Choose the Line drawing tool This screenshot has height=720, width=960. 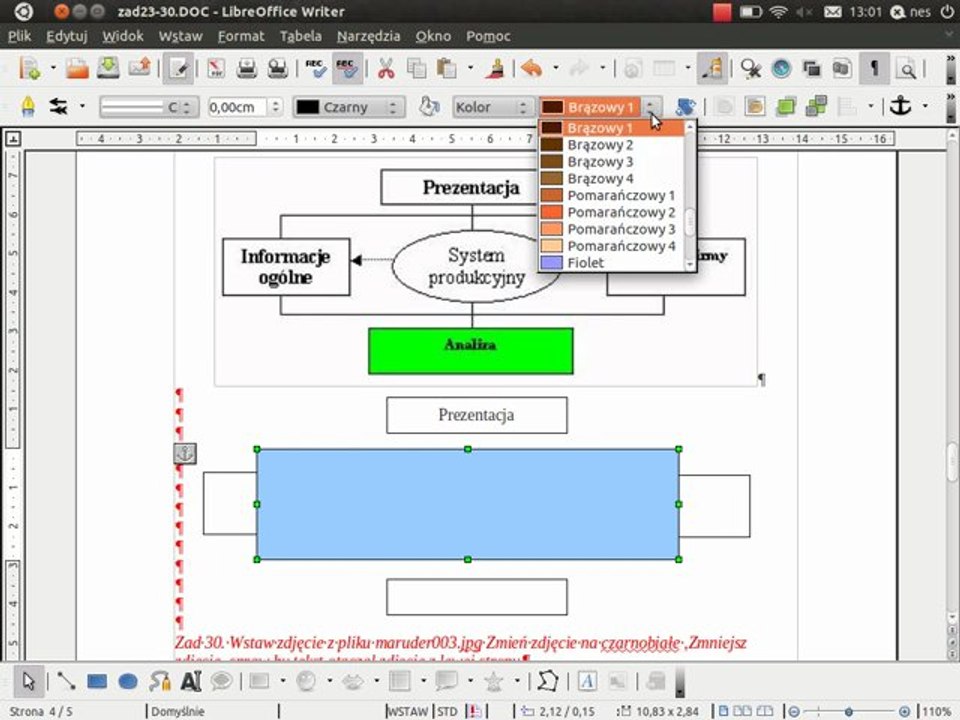(66, 681)
